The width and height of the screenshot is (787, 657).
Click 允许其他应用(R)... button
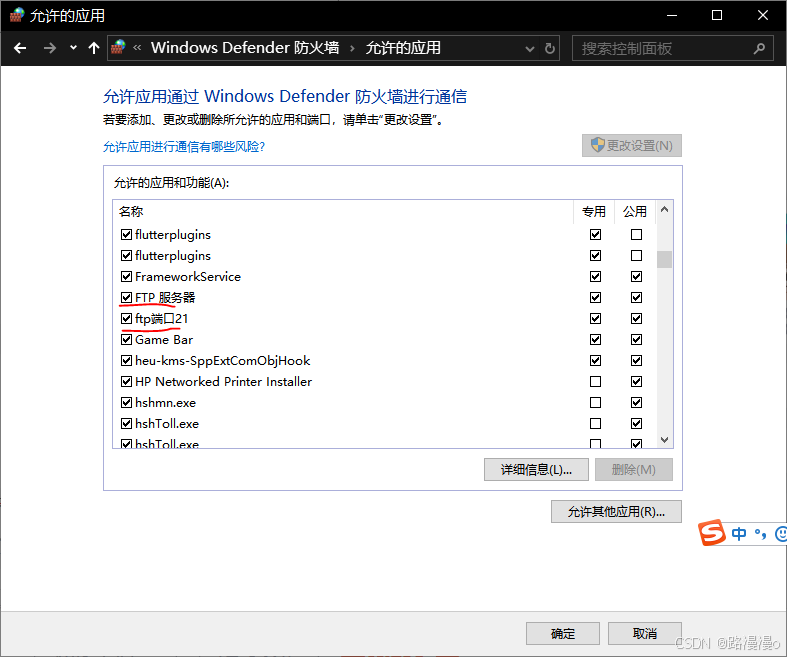(616, 511)
